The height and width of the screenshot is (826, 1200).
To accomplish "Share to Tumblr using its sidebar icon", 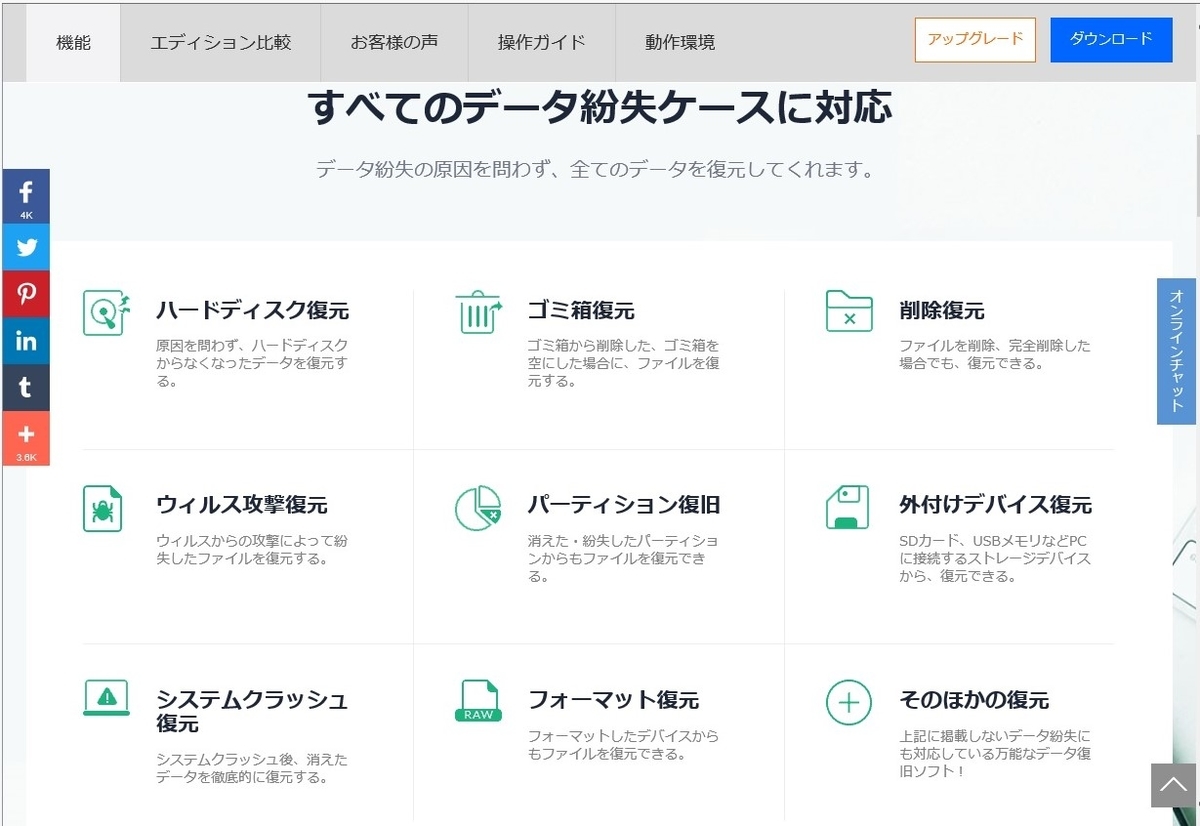I will pos(26,388).
